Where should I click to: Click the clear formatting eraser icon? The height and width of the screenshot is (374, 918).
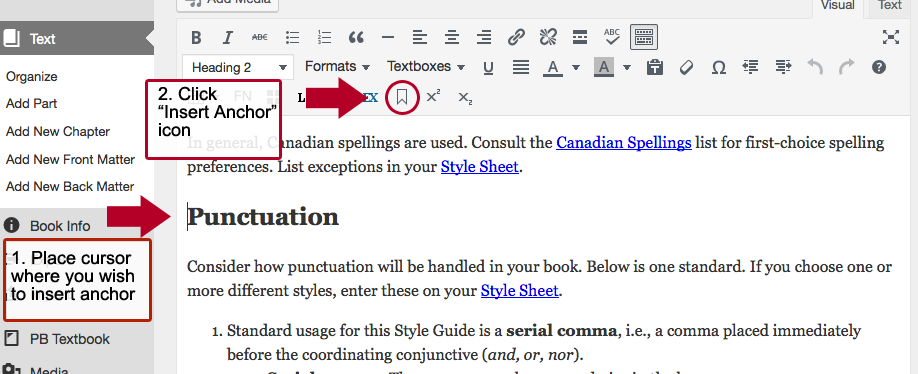click(686, 67)
